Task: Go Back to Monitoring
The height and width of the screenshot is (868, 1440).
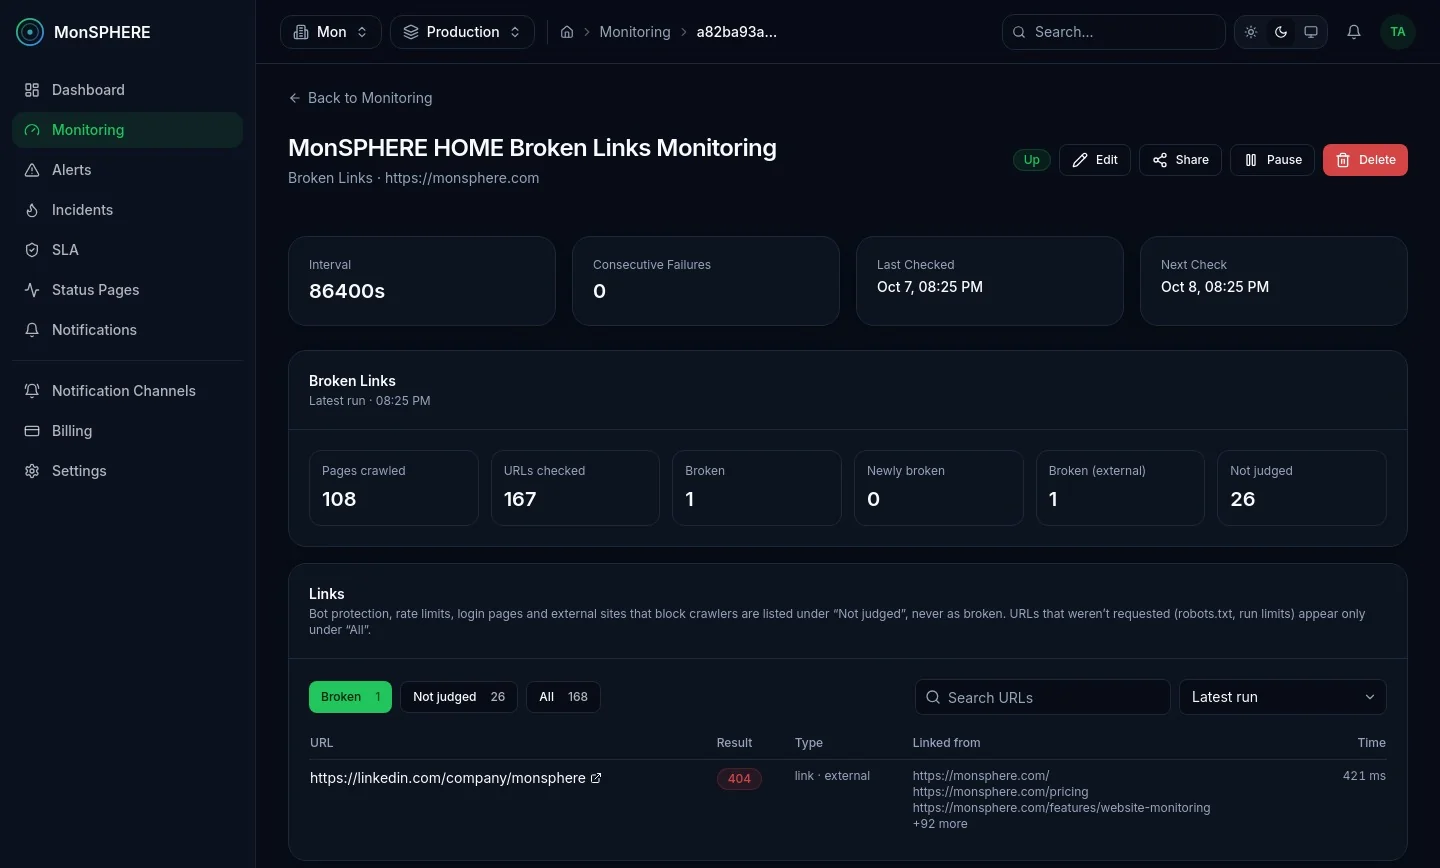Action: pos(360,98)
